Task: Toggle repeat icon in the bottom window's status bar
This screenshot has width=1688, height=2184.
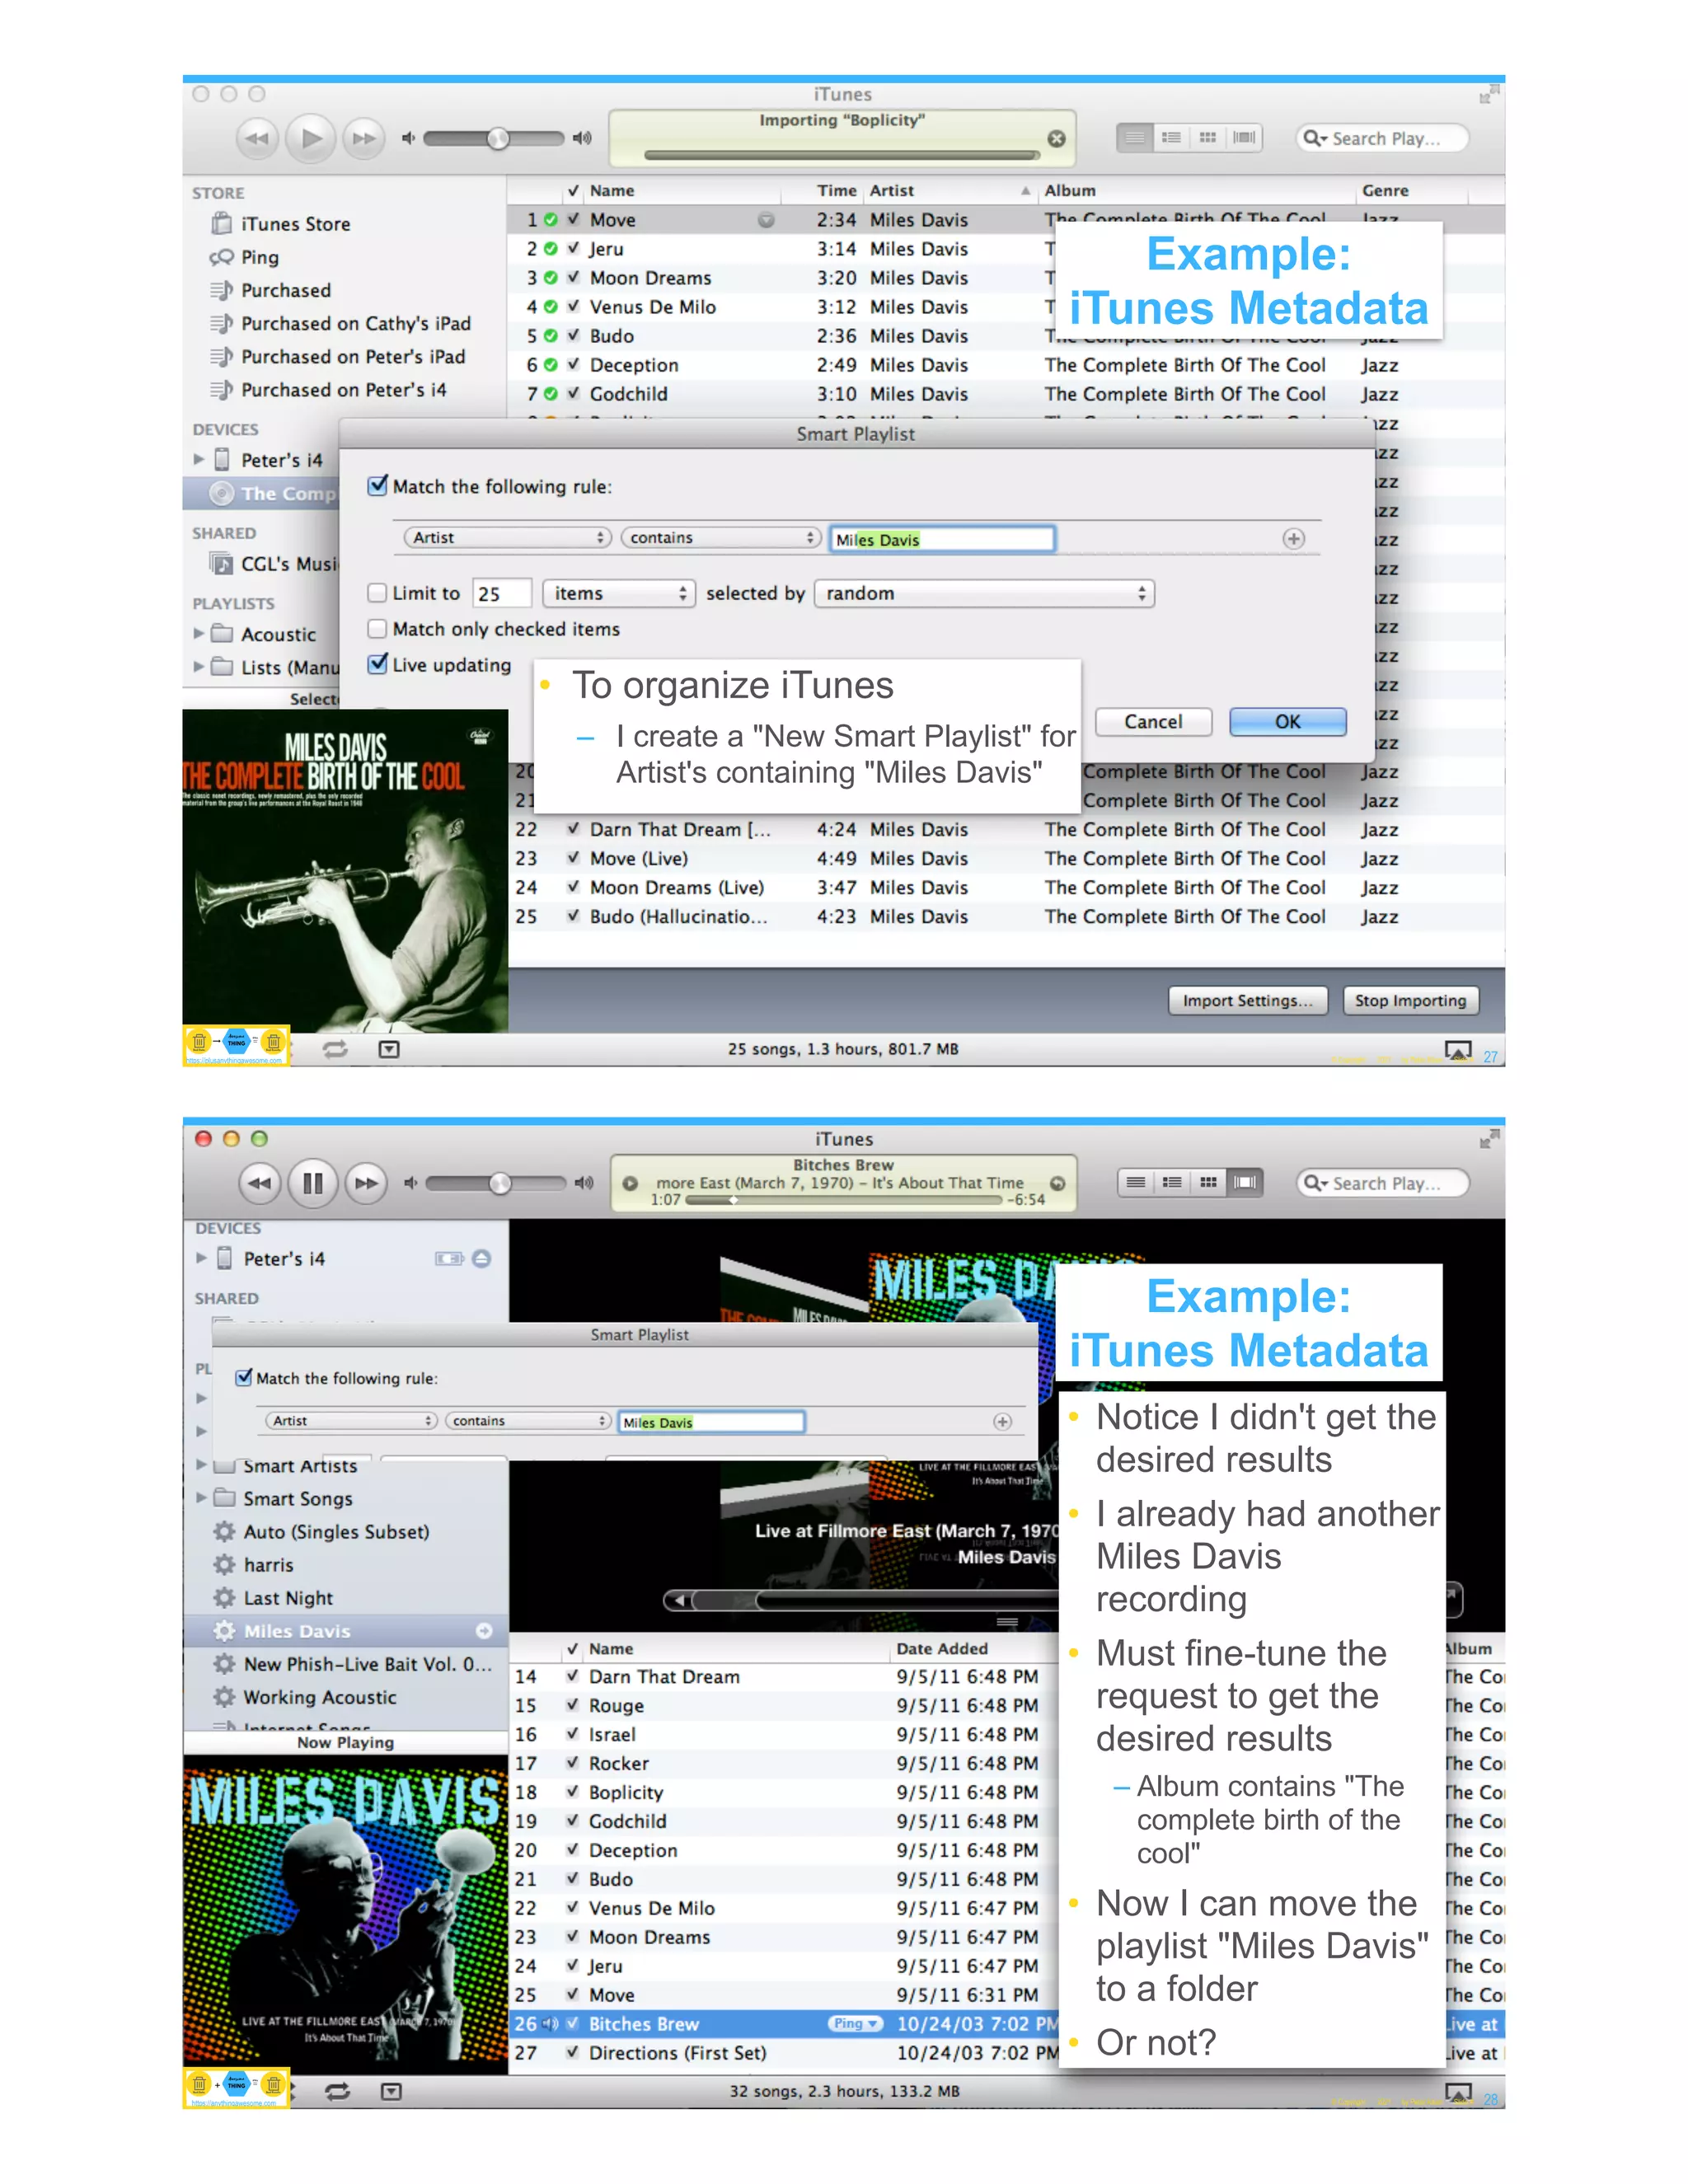Action: (337, 2091)
